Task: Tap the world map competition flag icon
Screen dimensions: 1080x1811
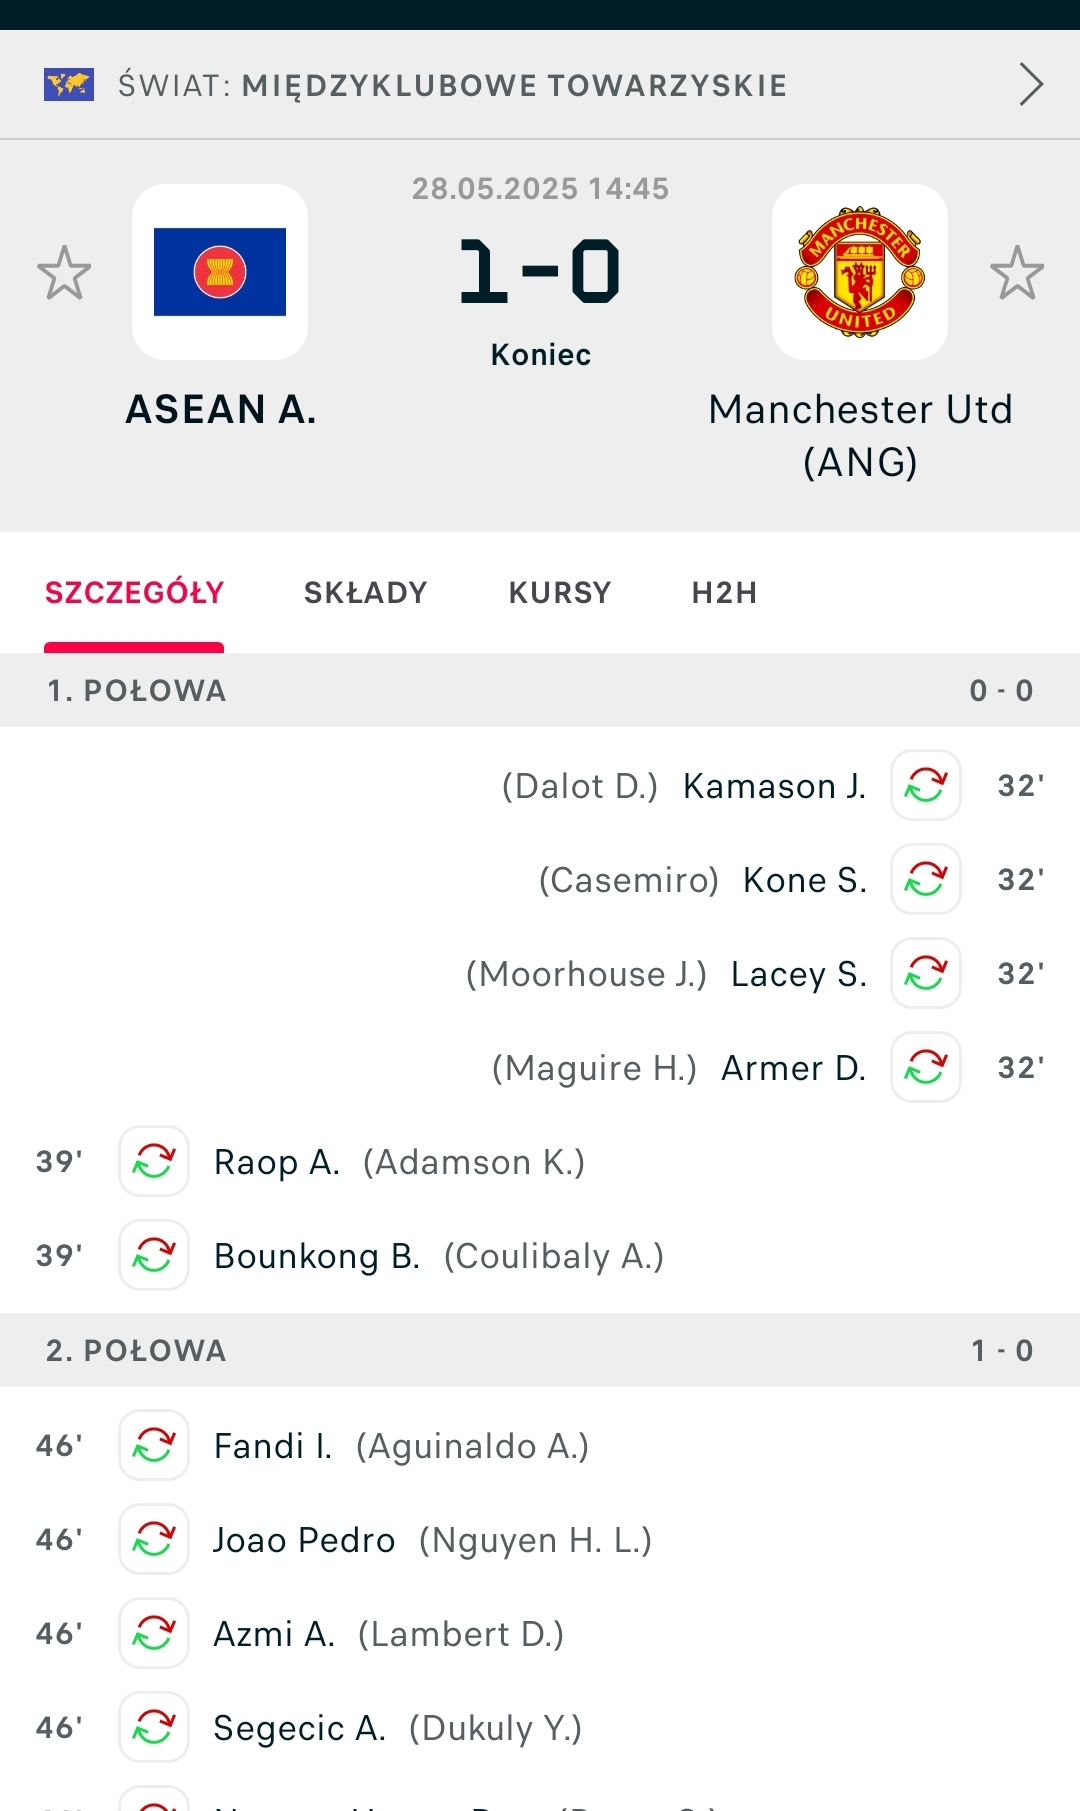Action: click(x=69, y=85)
